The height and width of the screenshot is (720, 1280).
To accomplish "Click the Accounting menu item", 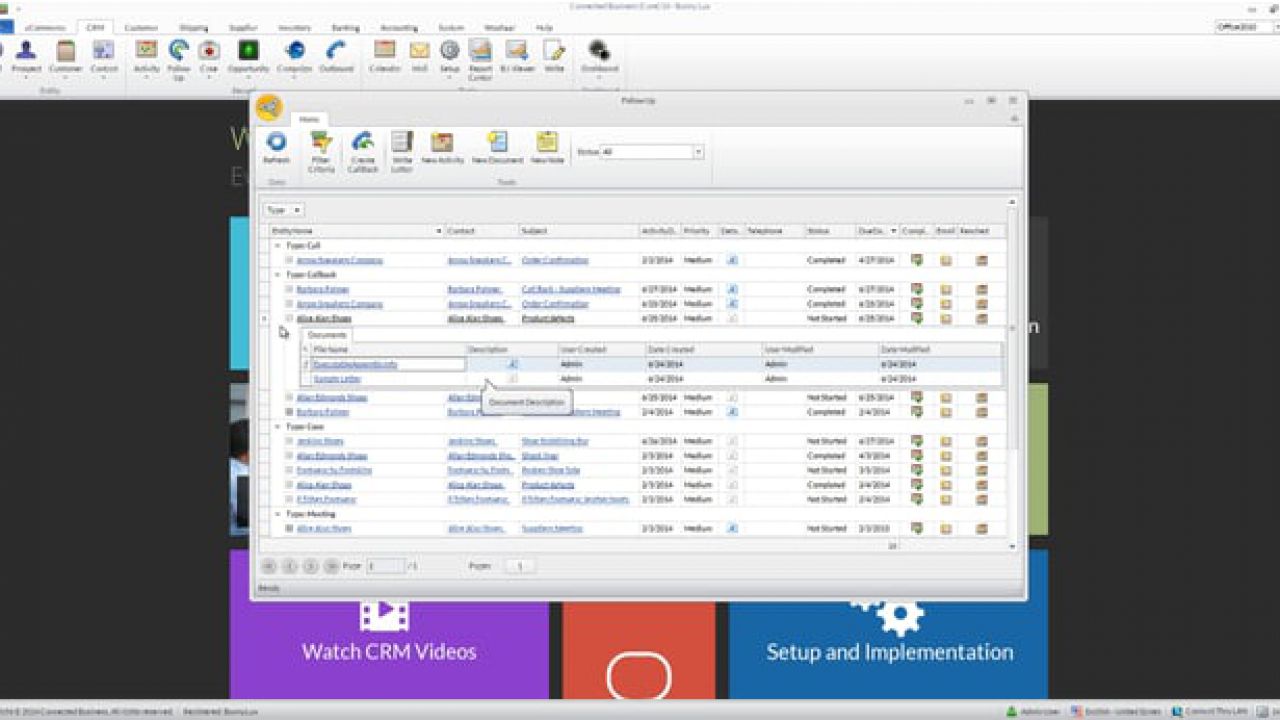I will tap(397, 28).
